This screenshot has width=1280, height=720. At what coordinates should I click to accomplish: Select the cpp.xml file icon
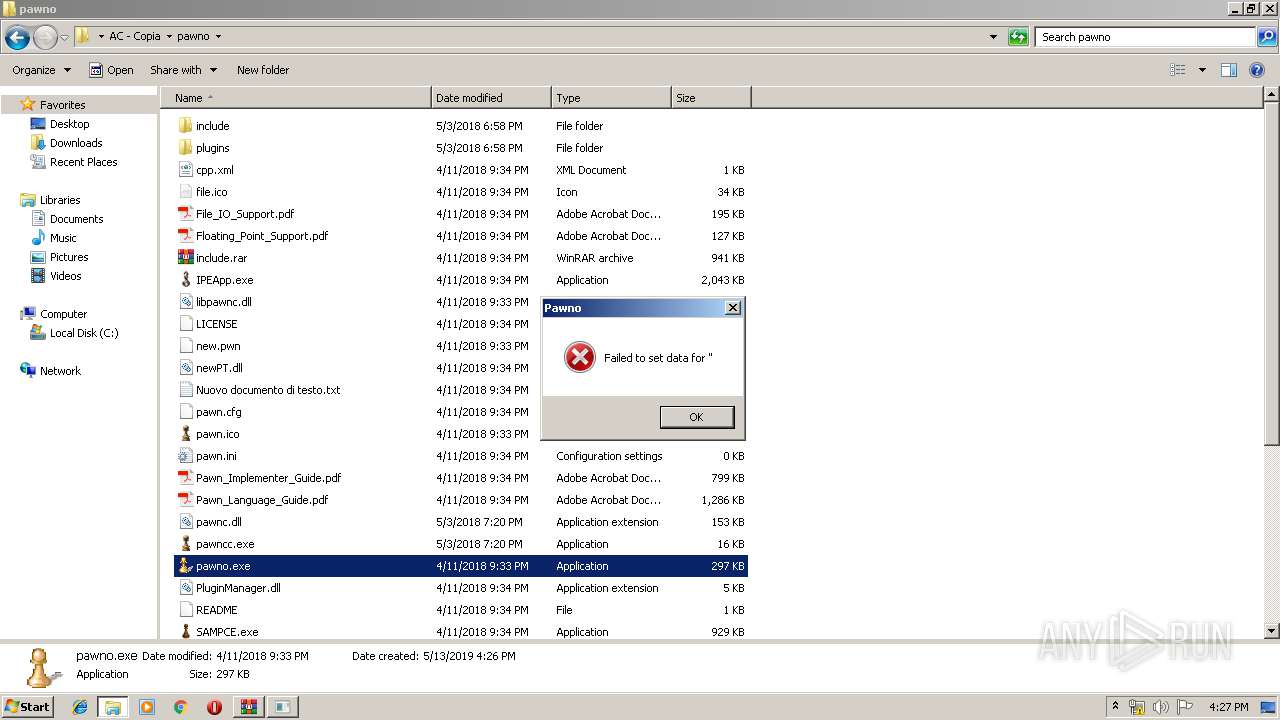[185, 170]
